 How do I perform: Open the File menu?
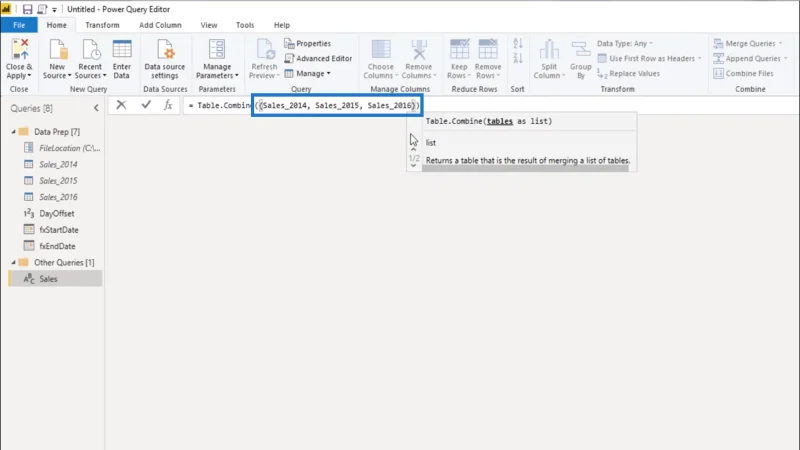(19, 25)
